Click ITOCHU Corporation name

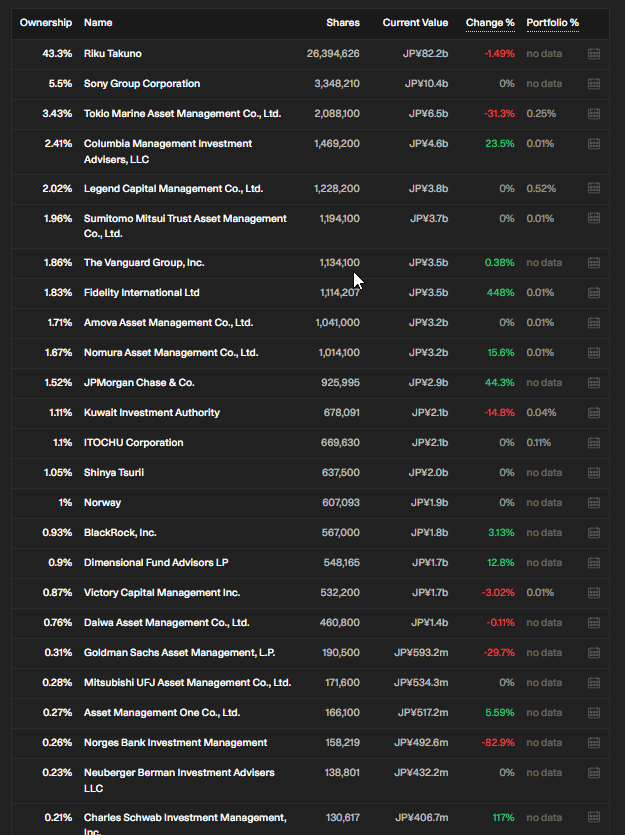point(134,443)
